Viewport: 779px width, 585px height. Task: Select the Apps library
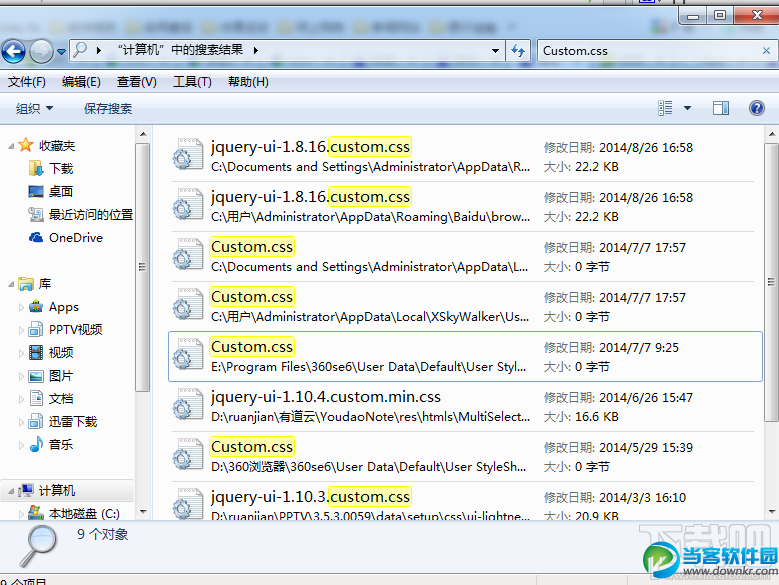click(x=54, y=307)
